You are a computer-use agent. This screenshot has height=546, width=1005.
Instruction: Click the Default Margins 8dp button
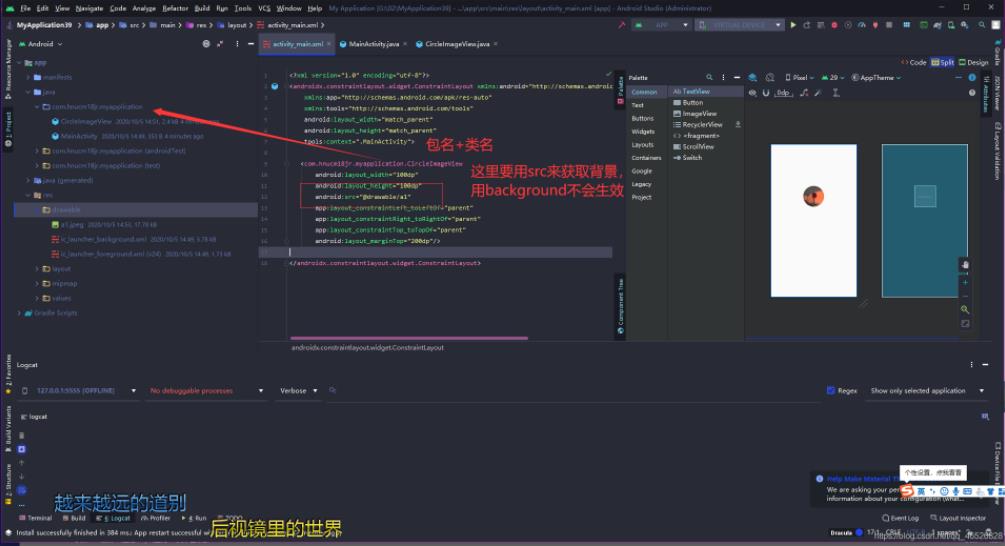[783, 93]
